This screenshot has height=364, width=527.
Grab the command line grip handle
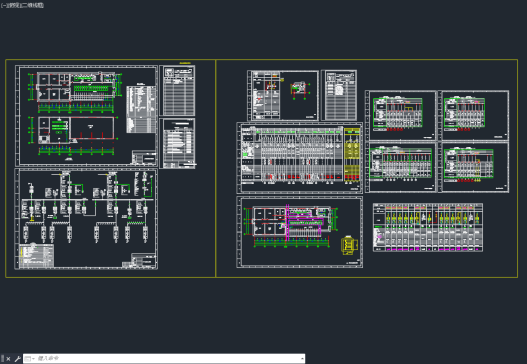pyautogui.click(x=2, y=359)
